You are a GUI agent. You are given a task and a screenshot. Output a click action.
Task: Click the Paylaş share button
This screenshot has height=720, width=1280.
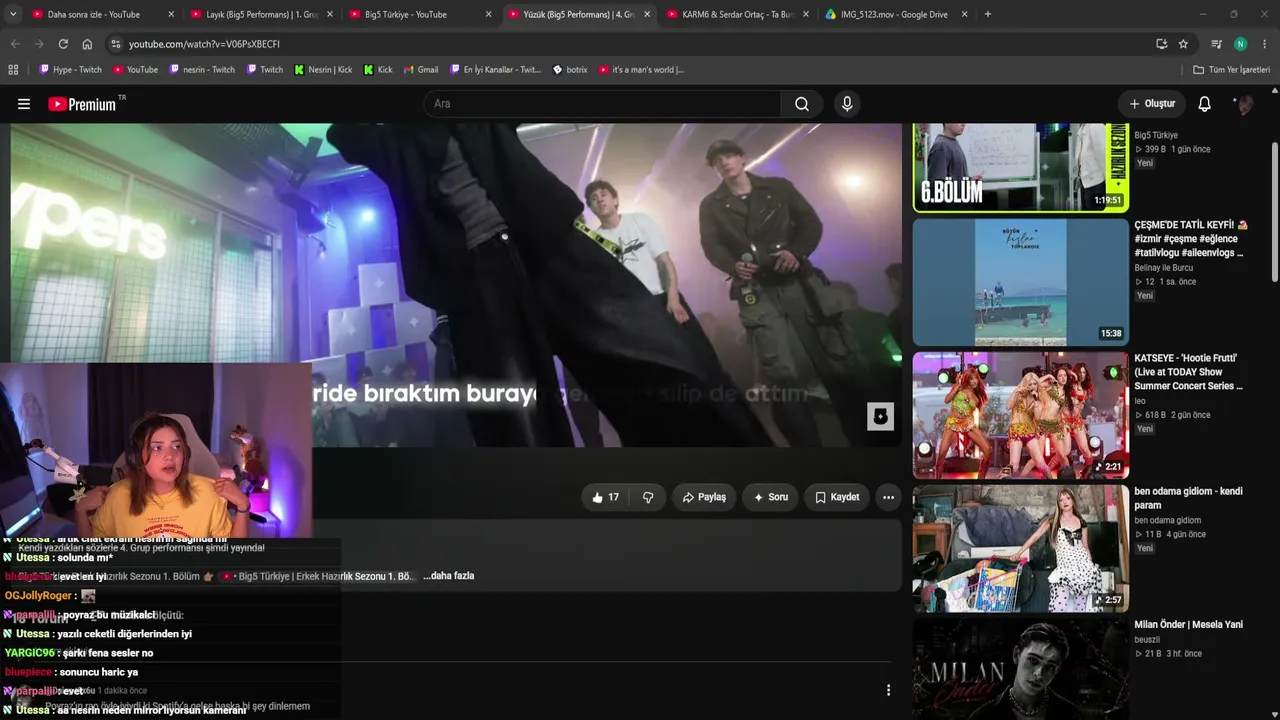(704, 497)
